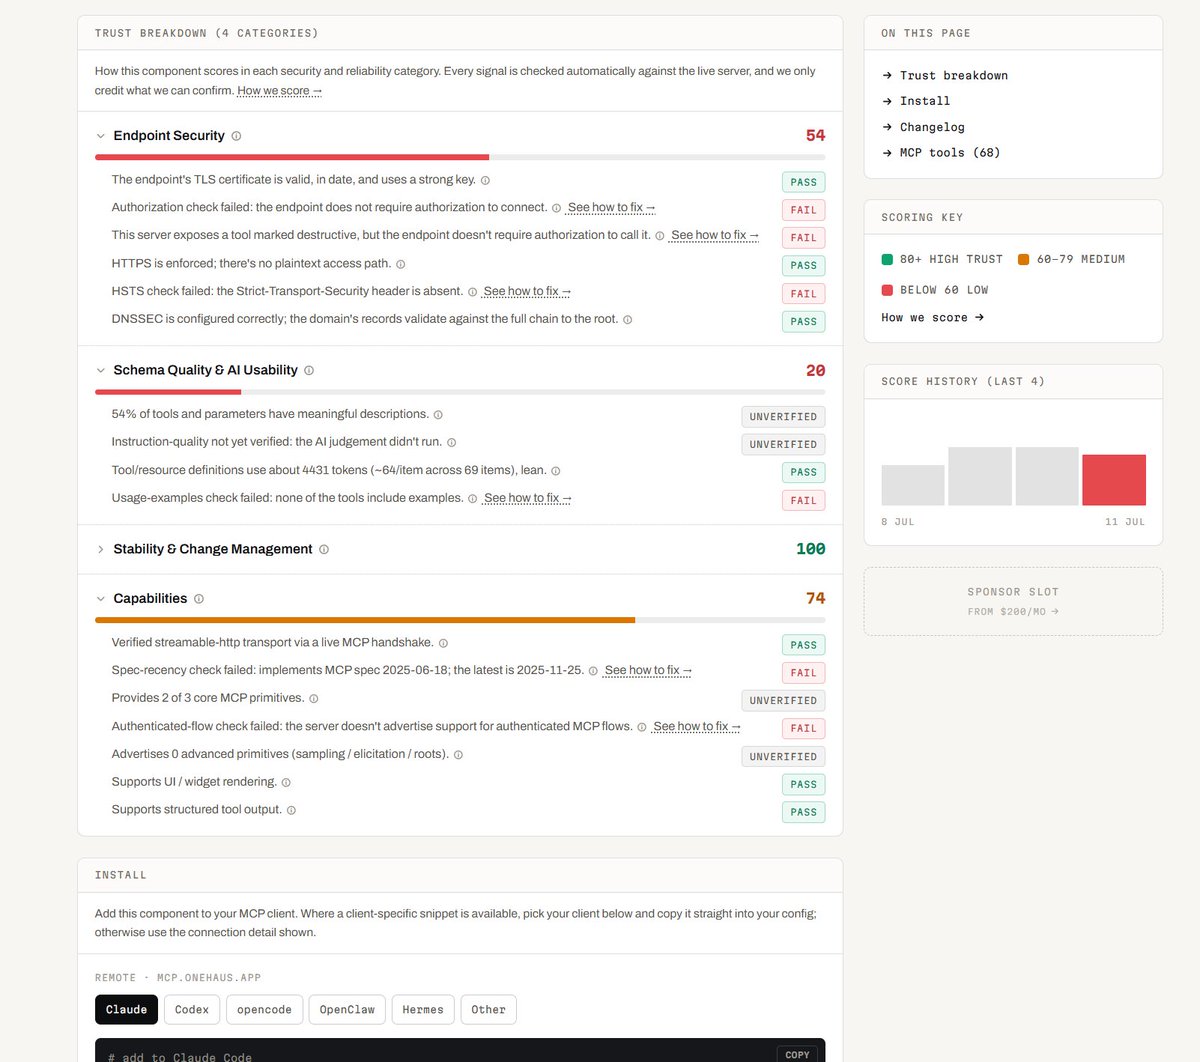Click the Sponsor Slot from $200/mo box
Viewport: 1200px width, 1062px height.
point(1013,602)
